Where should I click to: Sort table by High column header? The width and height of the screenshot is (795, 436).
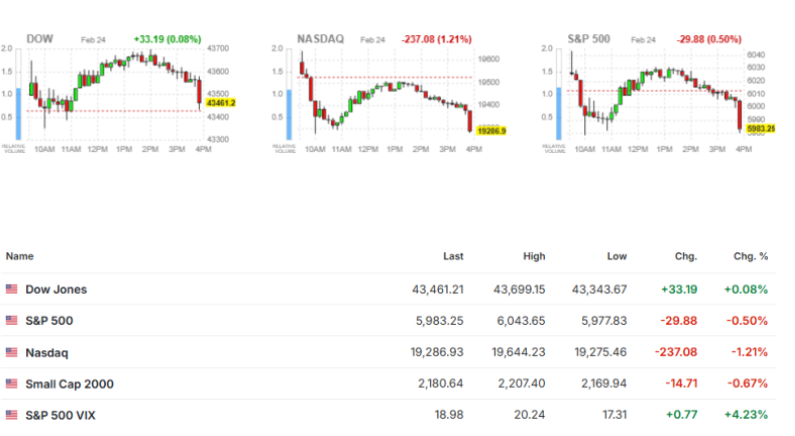tap(534, 256)
